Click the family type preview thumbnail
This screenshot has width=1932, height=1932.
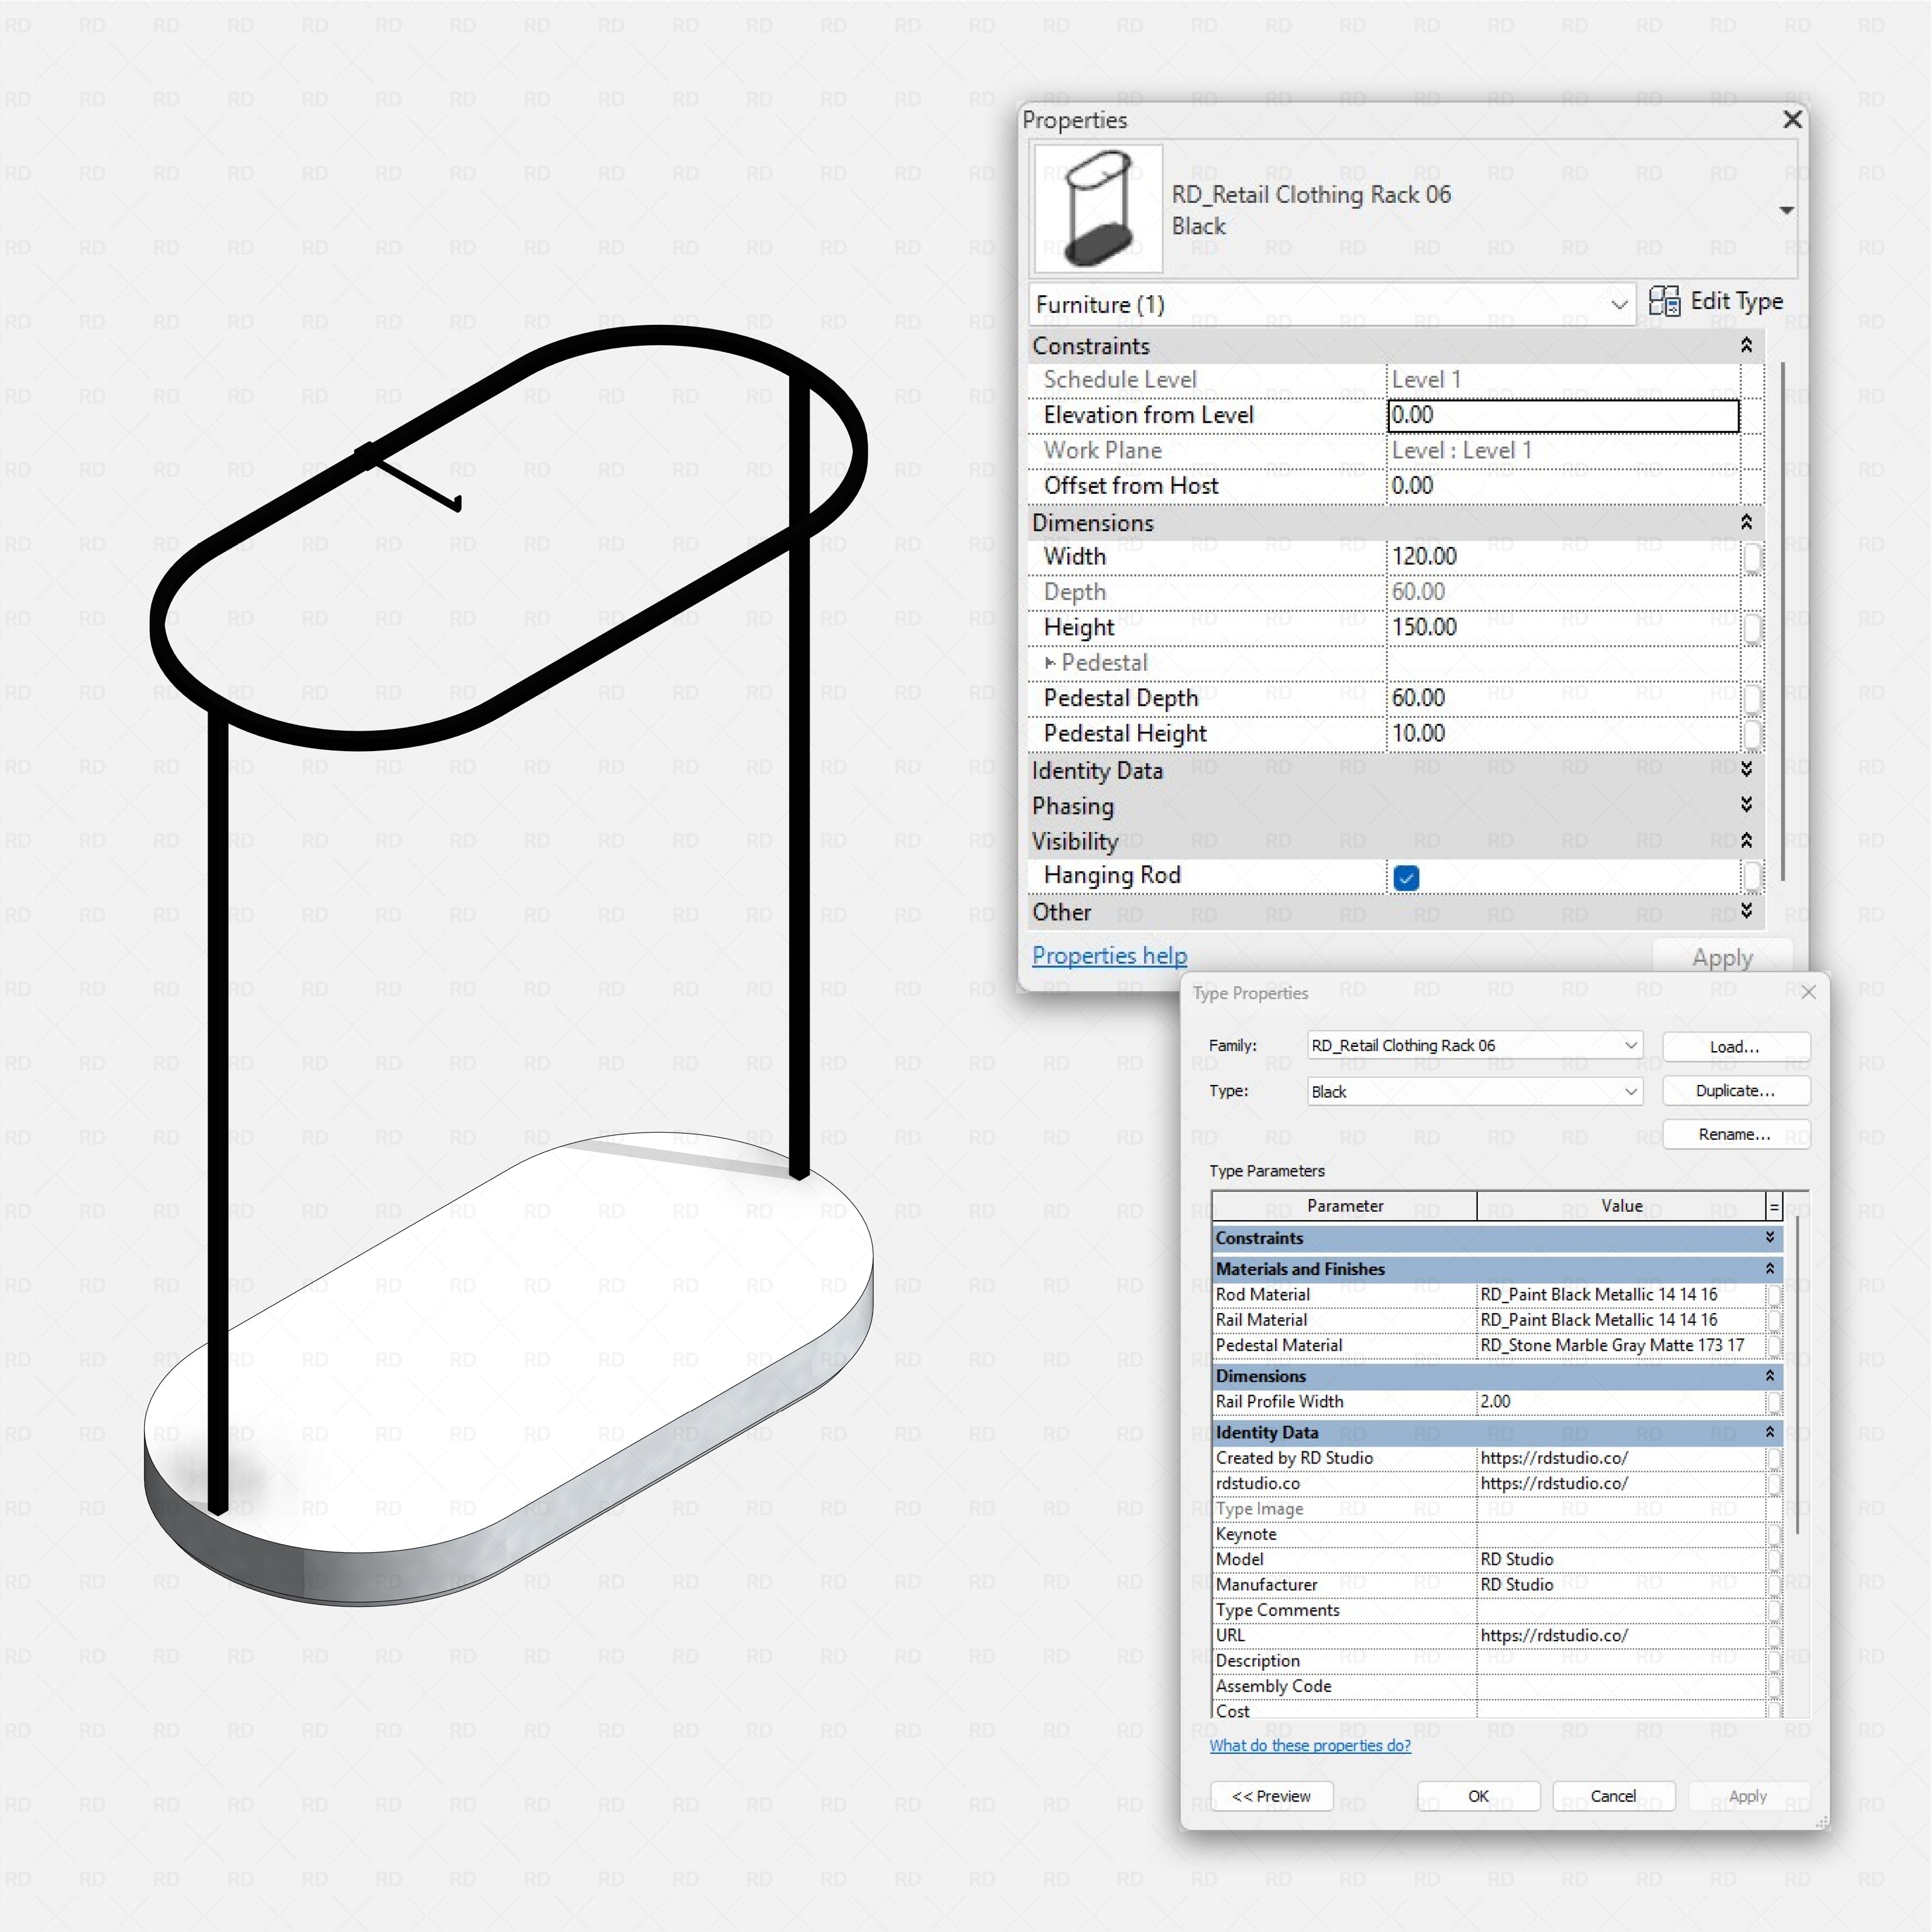pos(1098,209)
